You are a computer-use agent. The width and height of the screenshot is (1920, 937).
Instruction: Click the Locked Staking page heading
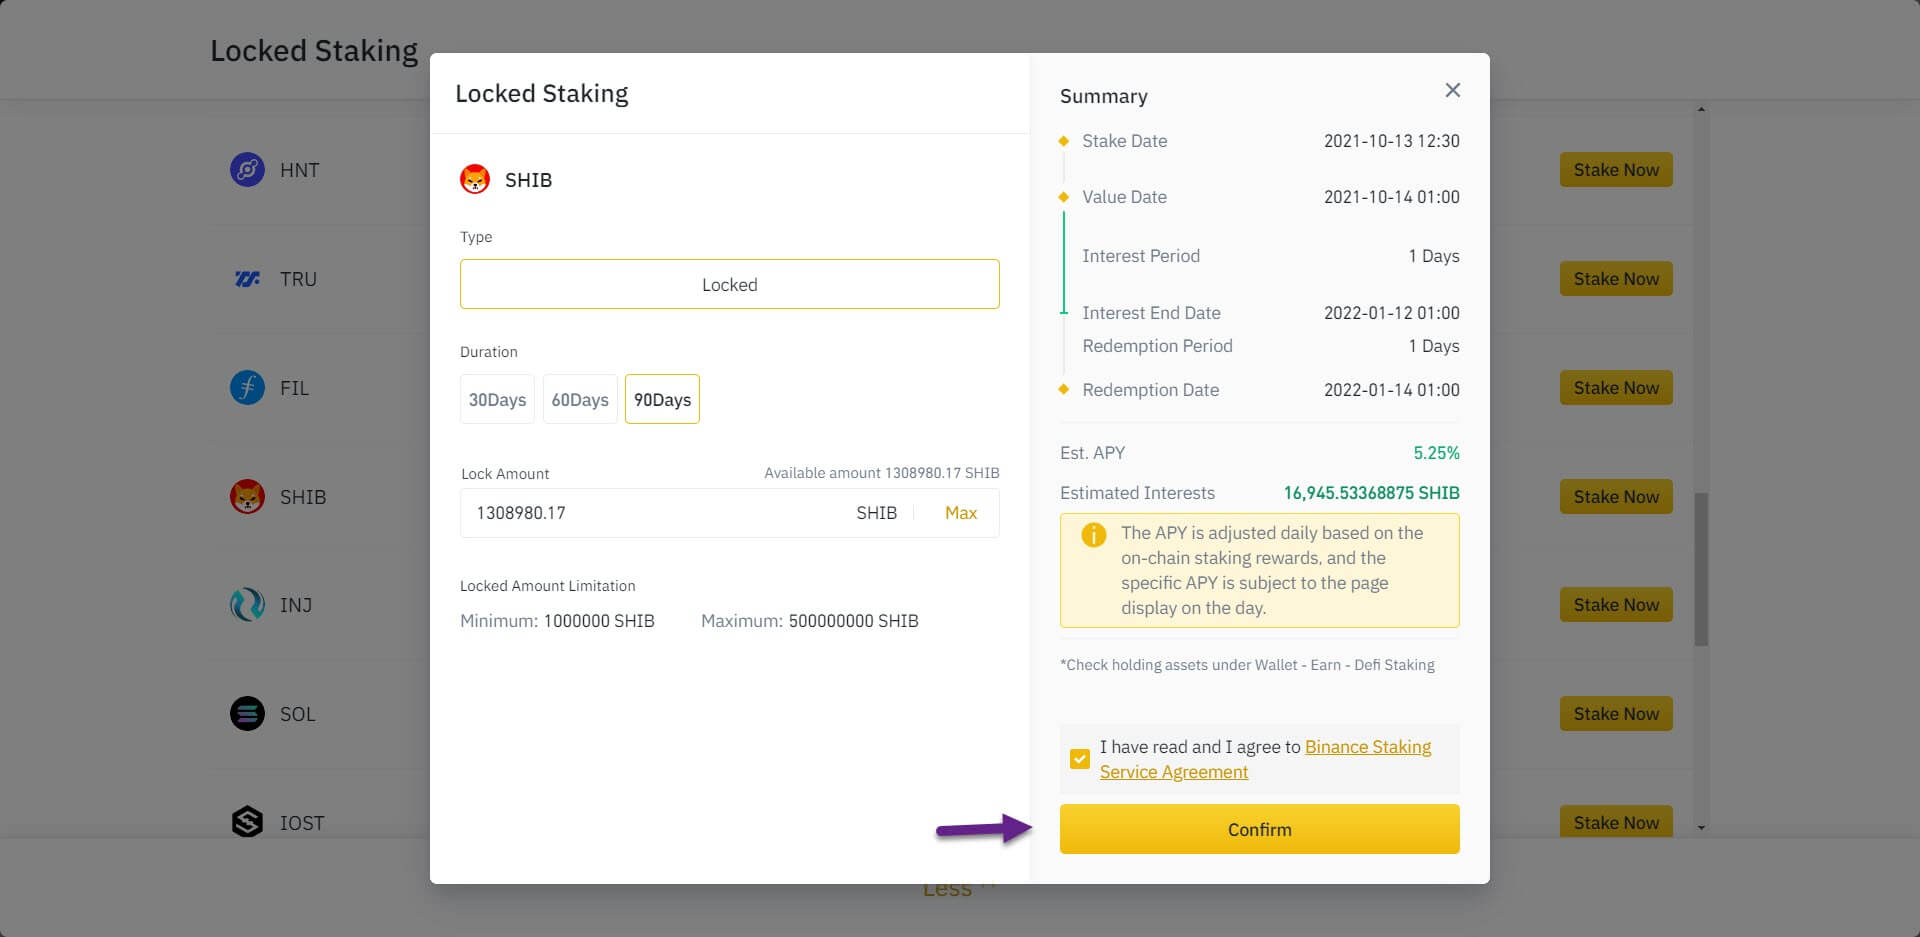[314, 51]
